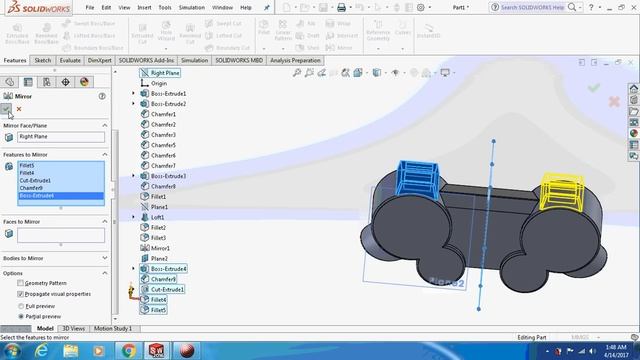Pin the menu bar with pushpin icon
Screen dimensions: 640x360
pos(267,7)
